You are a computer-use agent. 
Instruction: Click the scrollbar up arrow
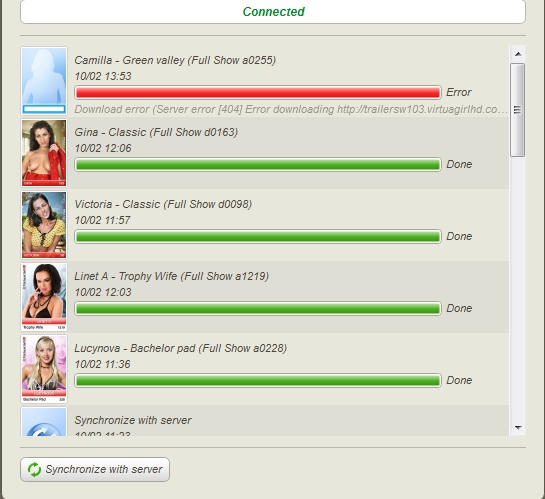[518, 54]
